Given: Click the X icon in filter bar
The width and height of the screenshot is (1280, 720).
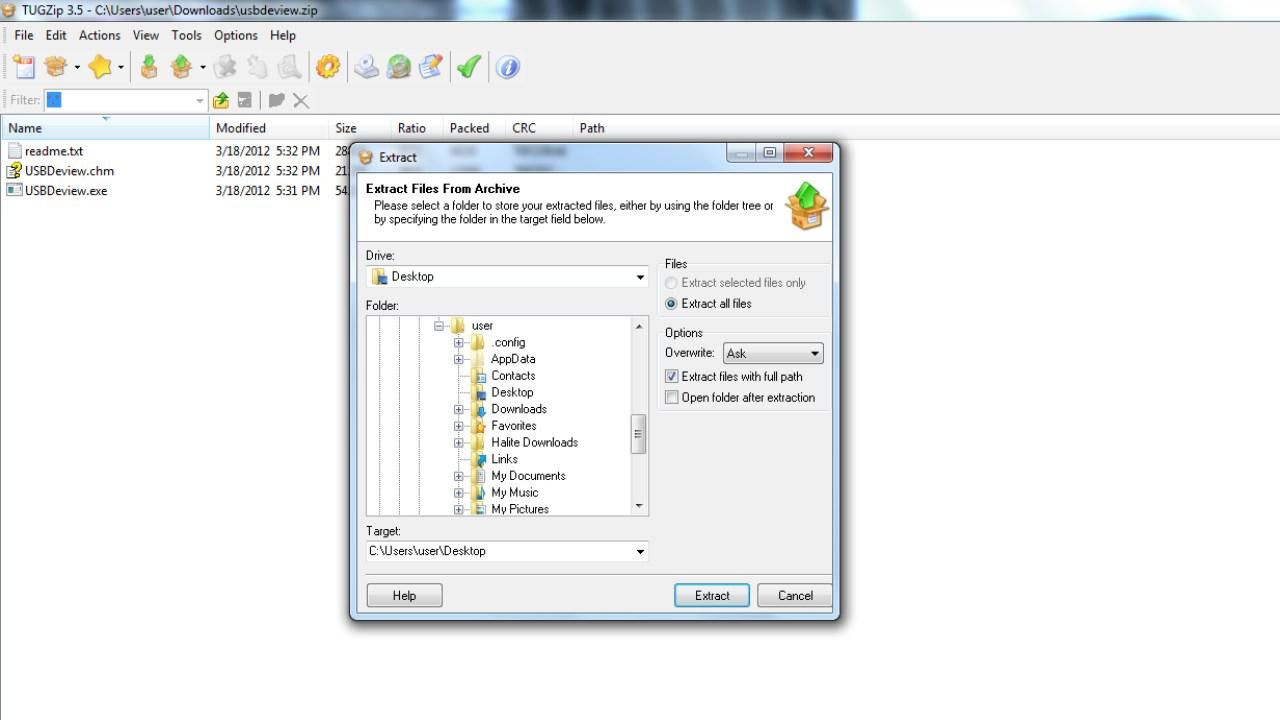Looking at the screenshot, I should (301, 100).
